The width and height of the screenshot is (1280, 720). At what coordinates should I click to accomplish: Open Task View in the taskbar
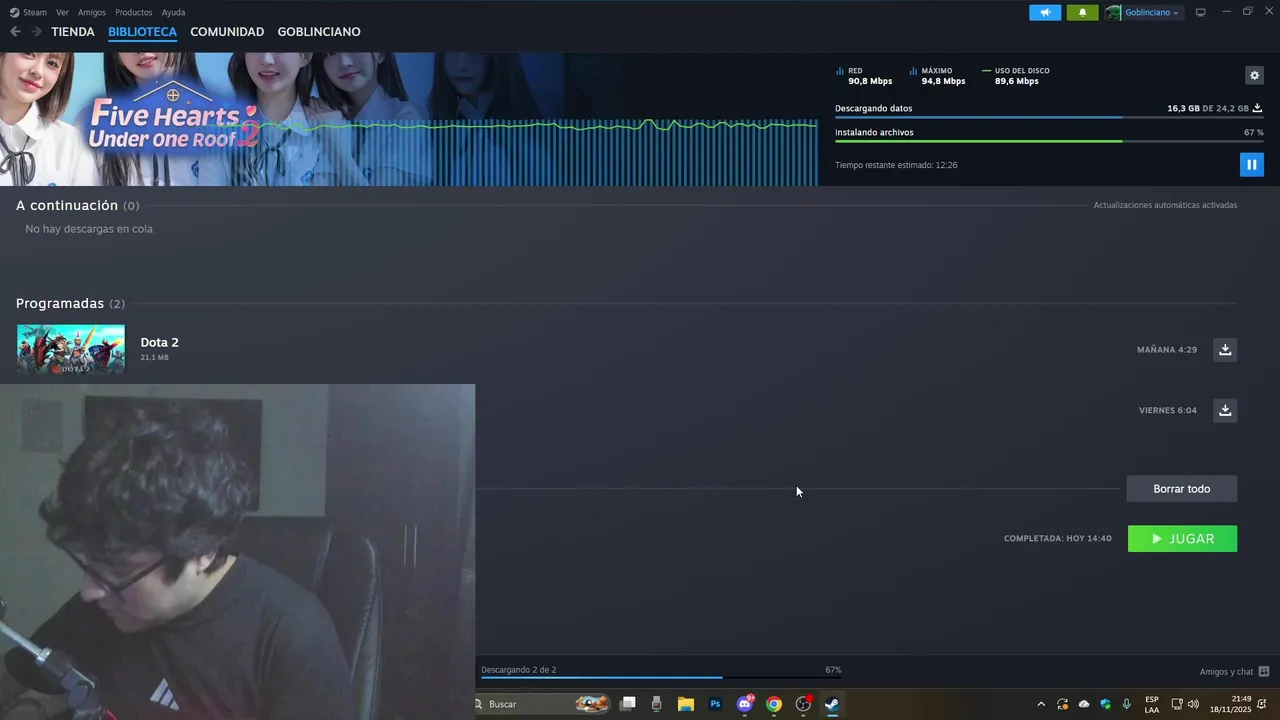628,704
